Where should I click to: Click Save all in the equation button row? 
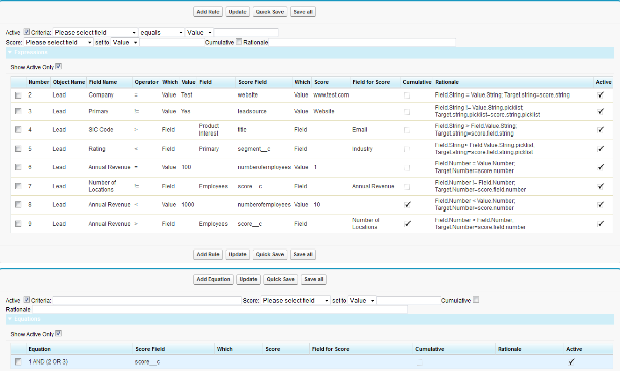coord(313,279)
